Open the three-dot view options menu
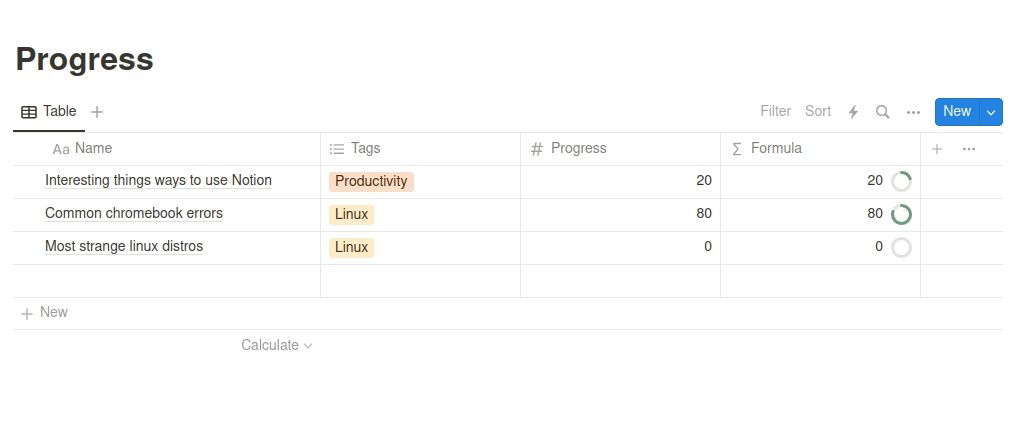This screenshot has width=1020, height=433. (913, 112)
